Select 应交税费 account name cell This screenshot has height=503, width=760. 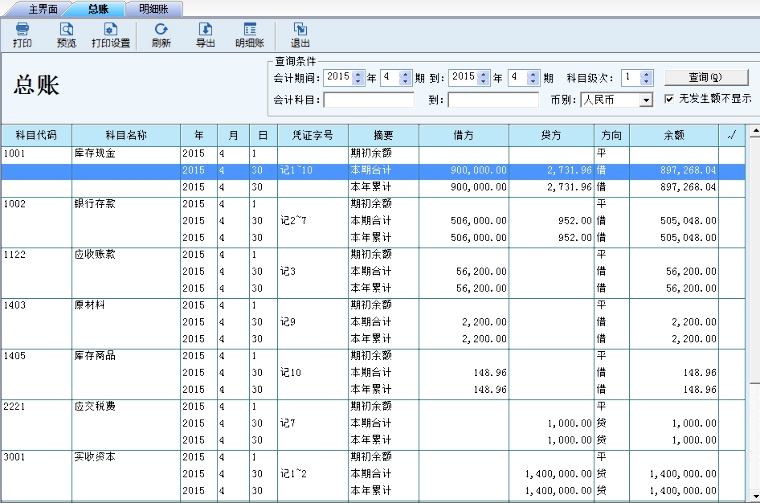126,407
